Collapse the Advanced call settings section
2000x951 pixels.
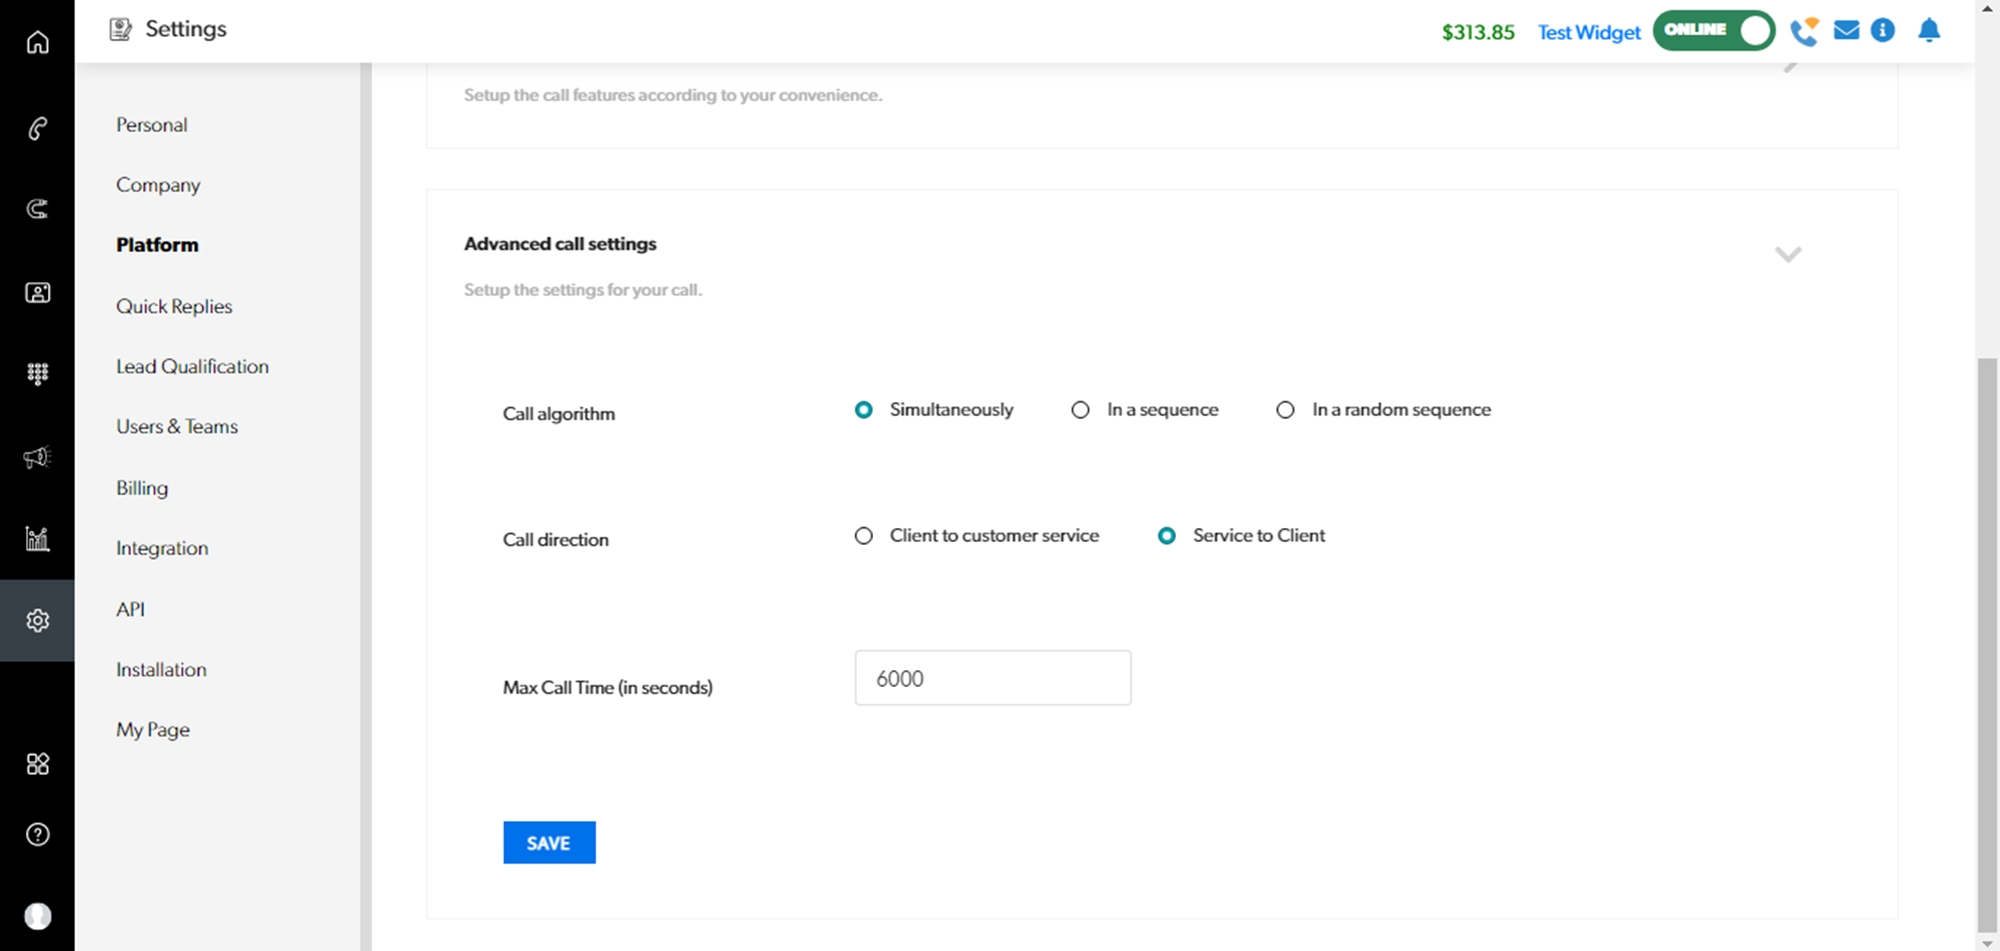coord(1788,254)
